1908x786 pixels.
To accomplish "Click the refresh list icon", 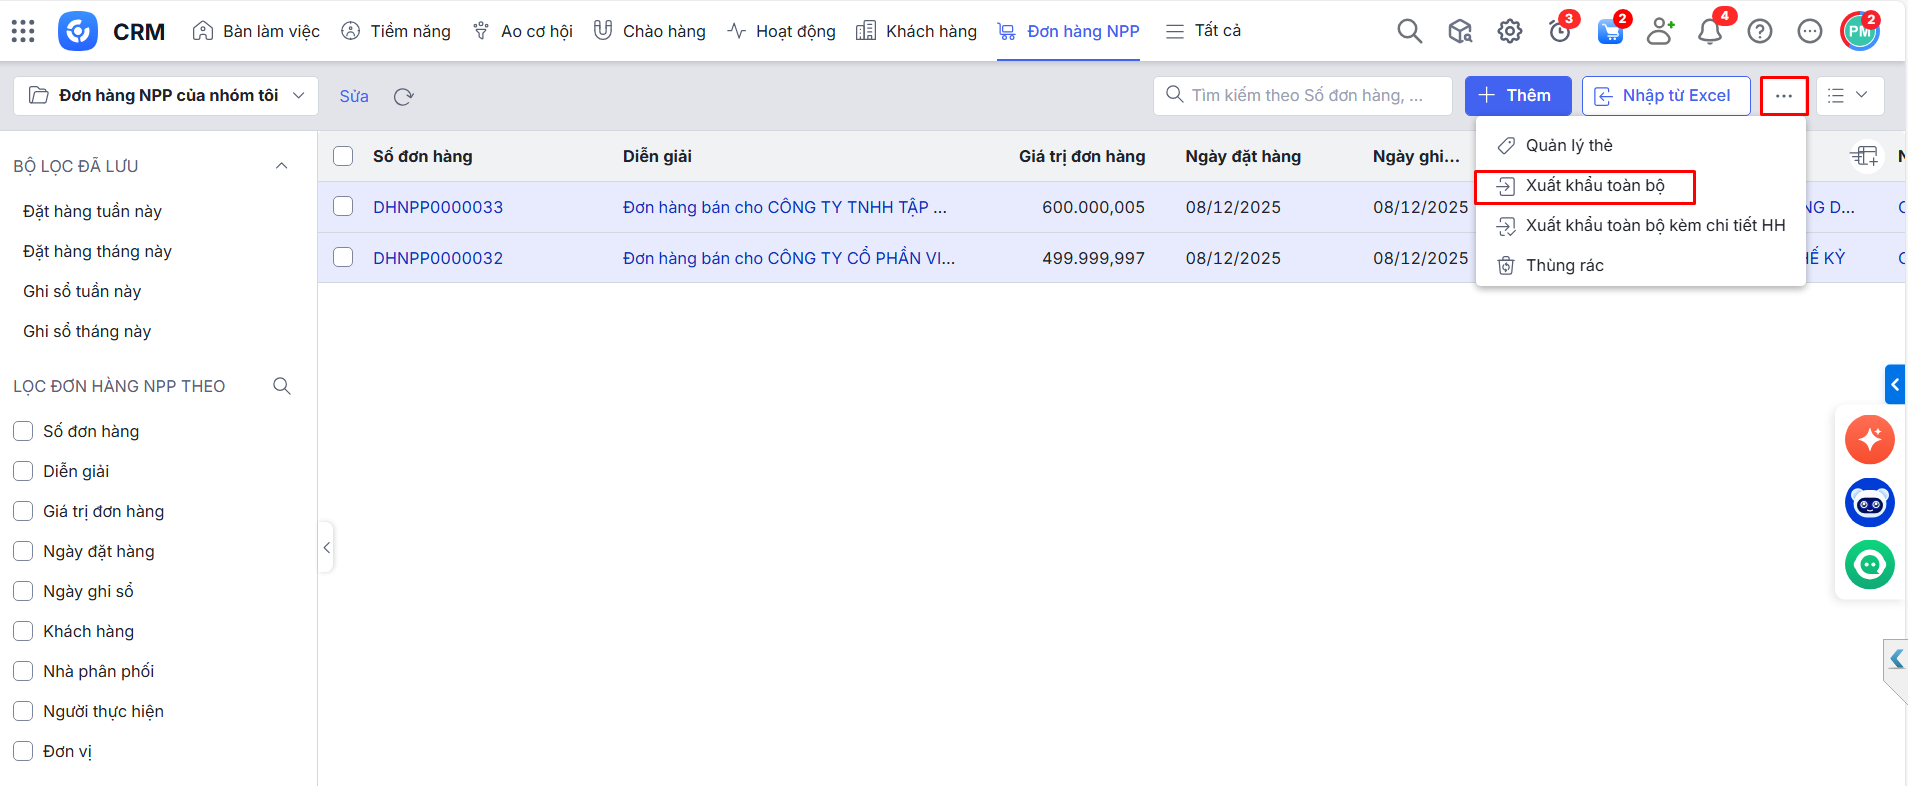I will (x=403, y=97).
